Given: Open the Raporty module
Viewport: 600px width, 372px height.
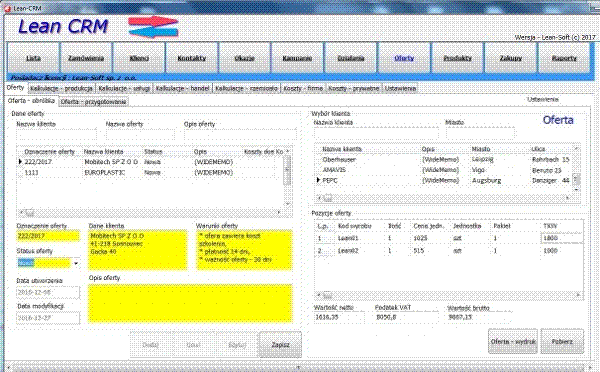Looking at the screenshot, I should [x=564, y=58].
